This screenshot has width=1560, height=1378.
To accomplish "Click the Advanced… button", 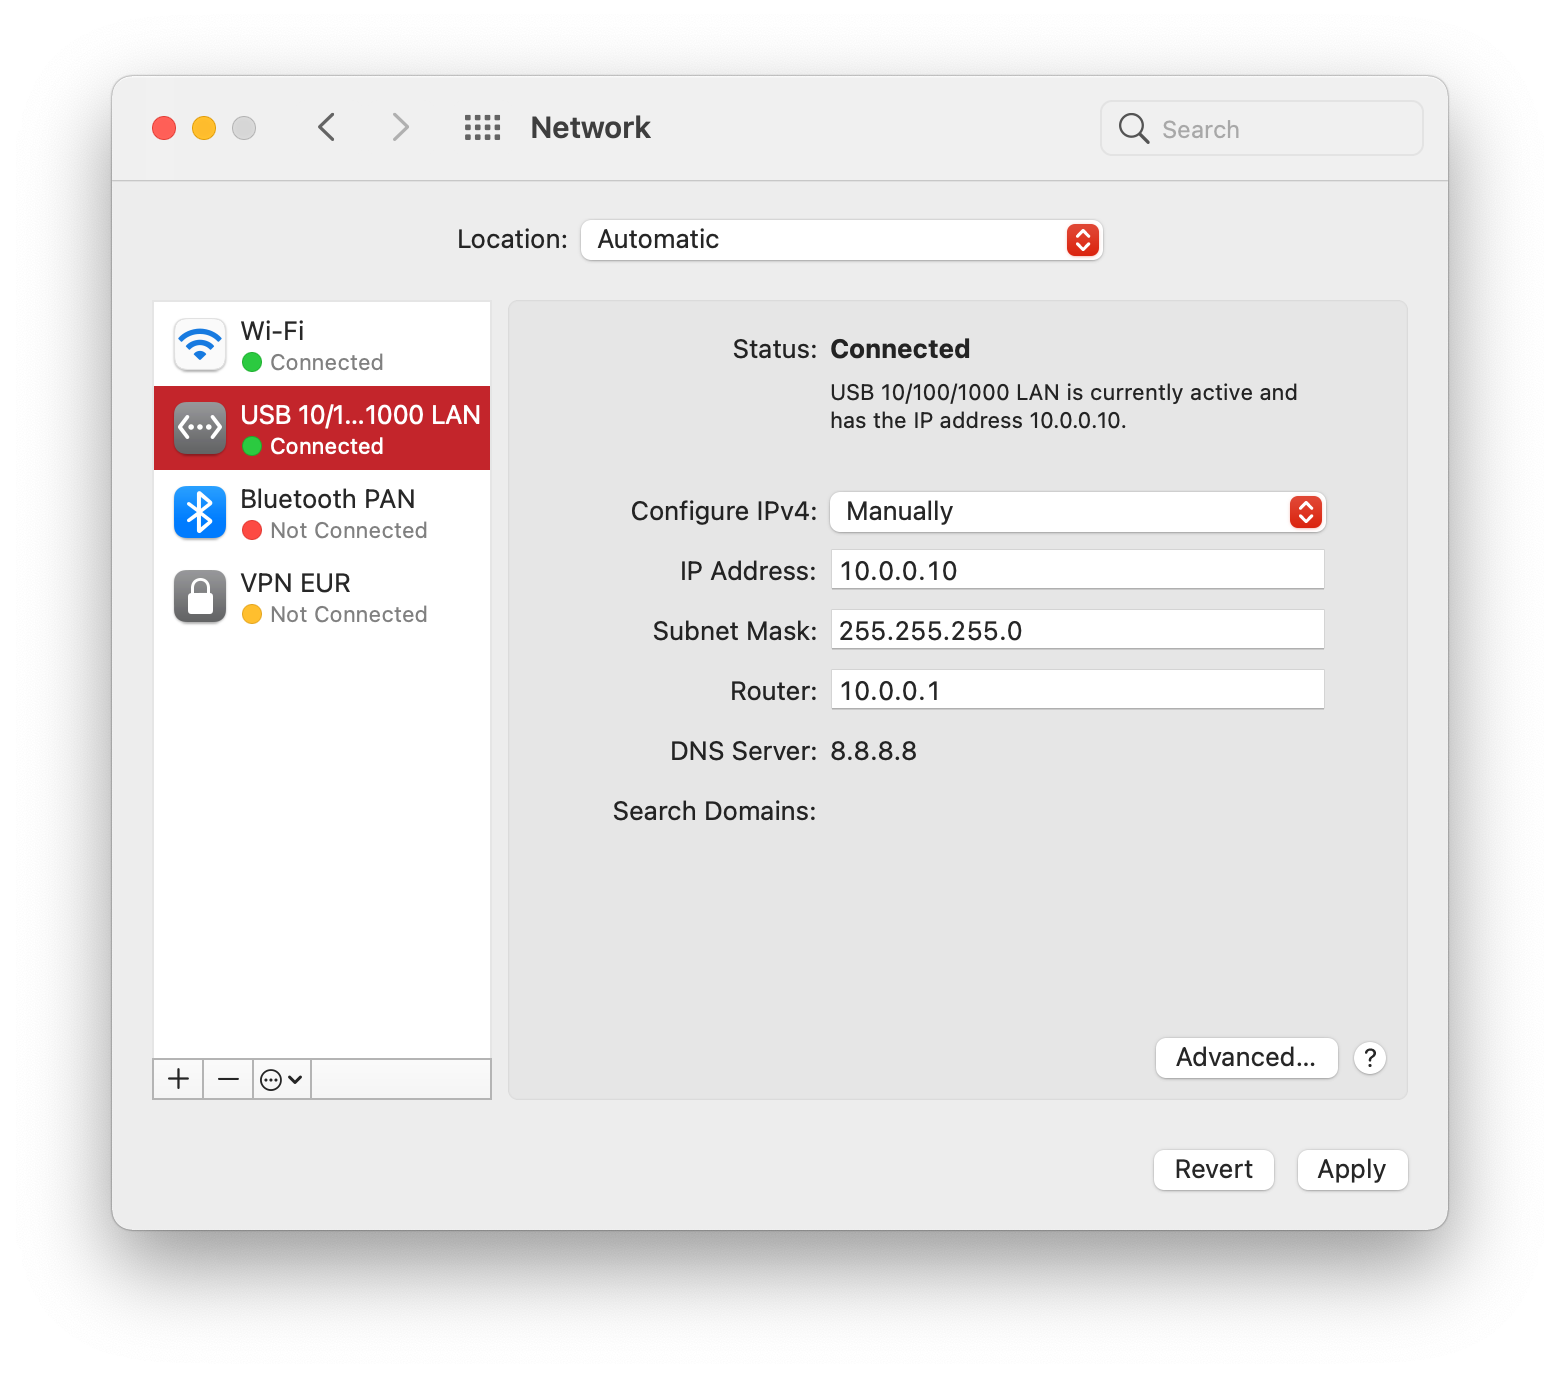I will pyautogui.click(x=1246, y=1058).
